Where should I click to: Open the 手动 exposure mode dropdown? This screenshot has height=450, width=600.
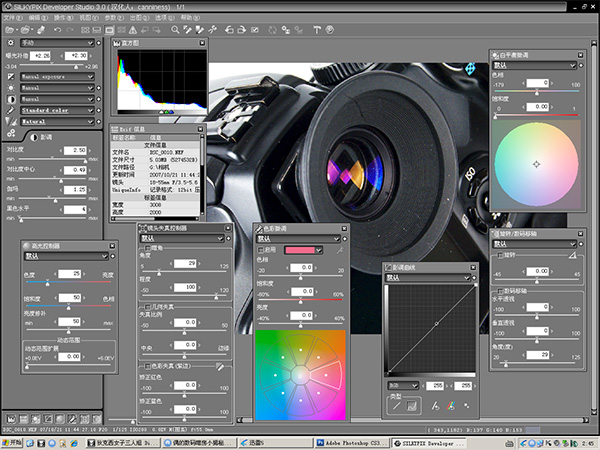tap(57, 42)
